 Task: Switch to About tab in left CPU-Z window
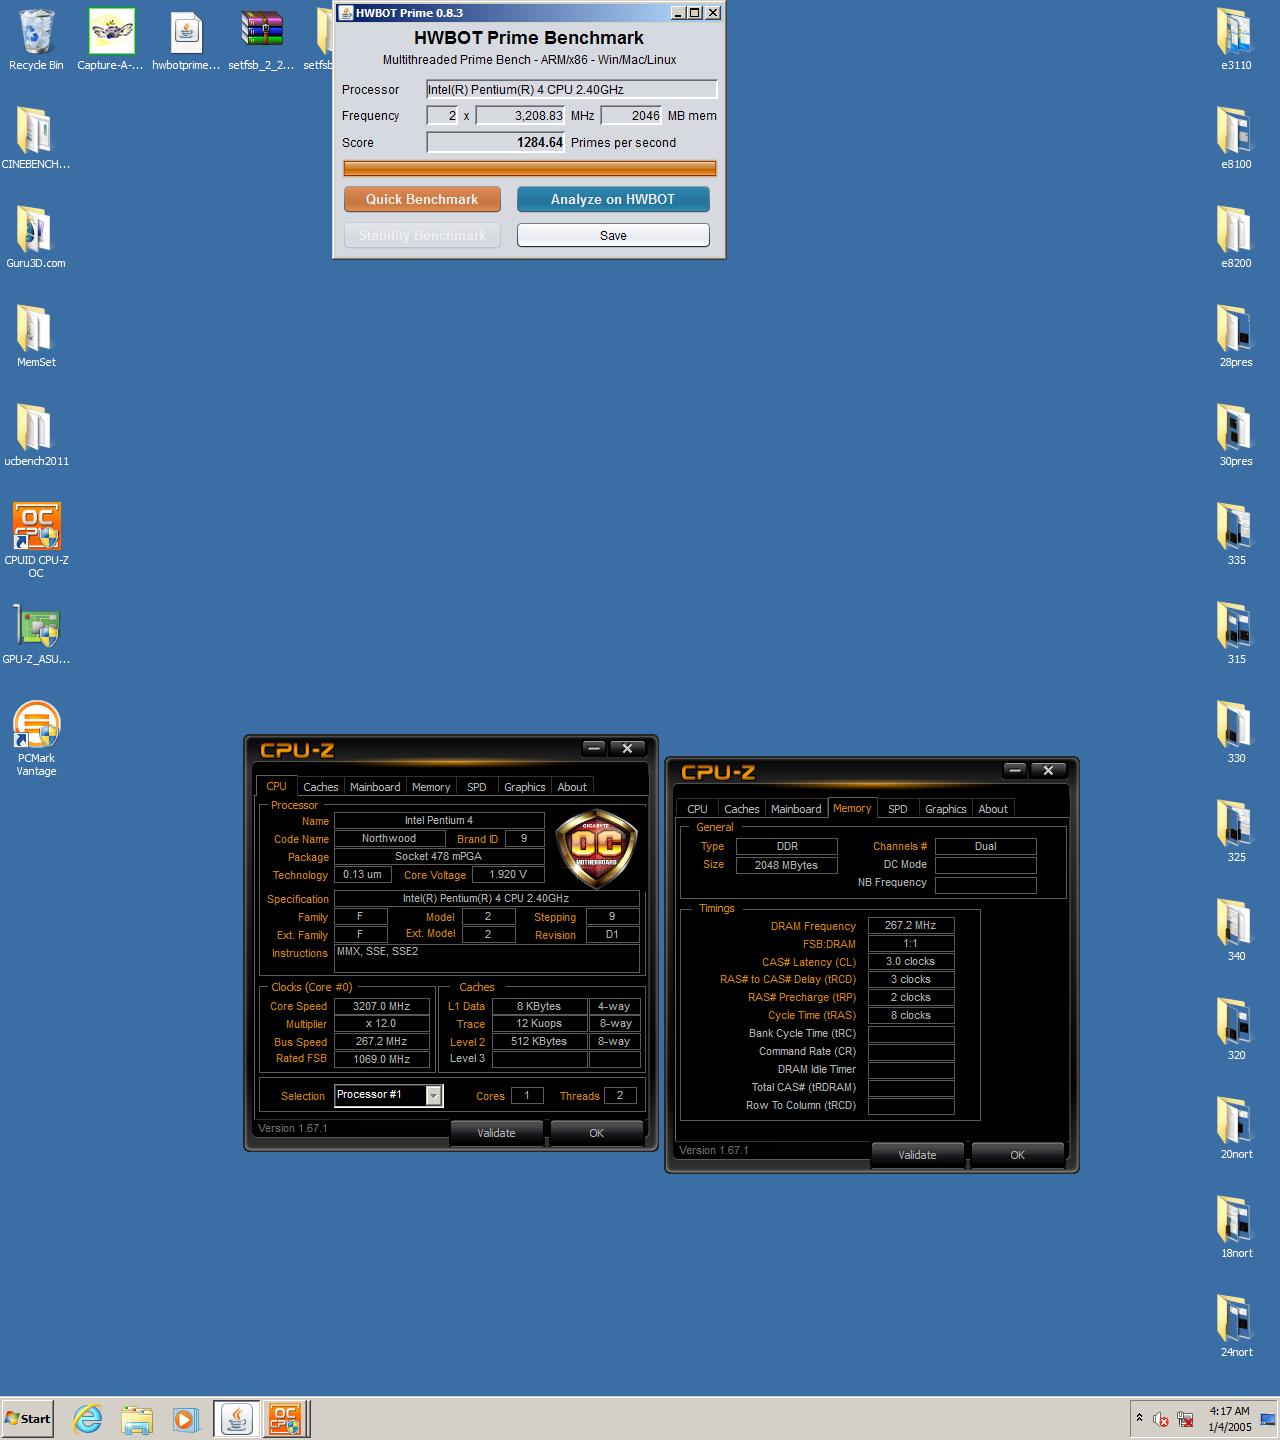[x=572, y=787]
